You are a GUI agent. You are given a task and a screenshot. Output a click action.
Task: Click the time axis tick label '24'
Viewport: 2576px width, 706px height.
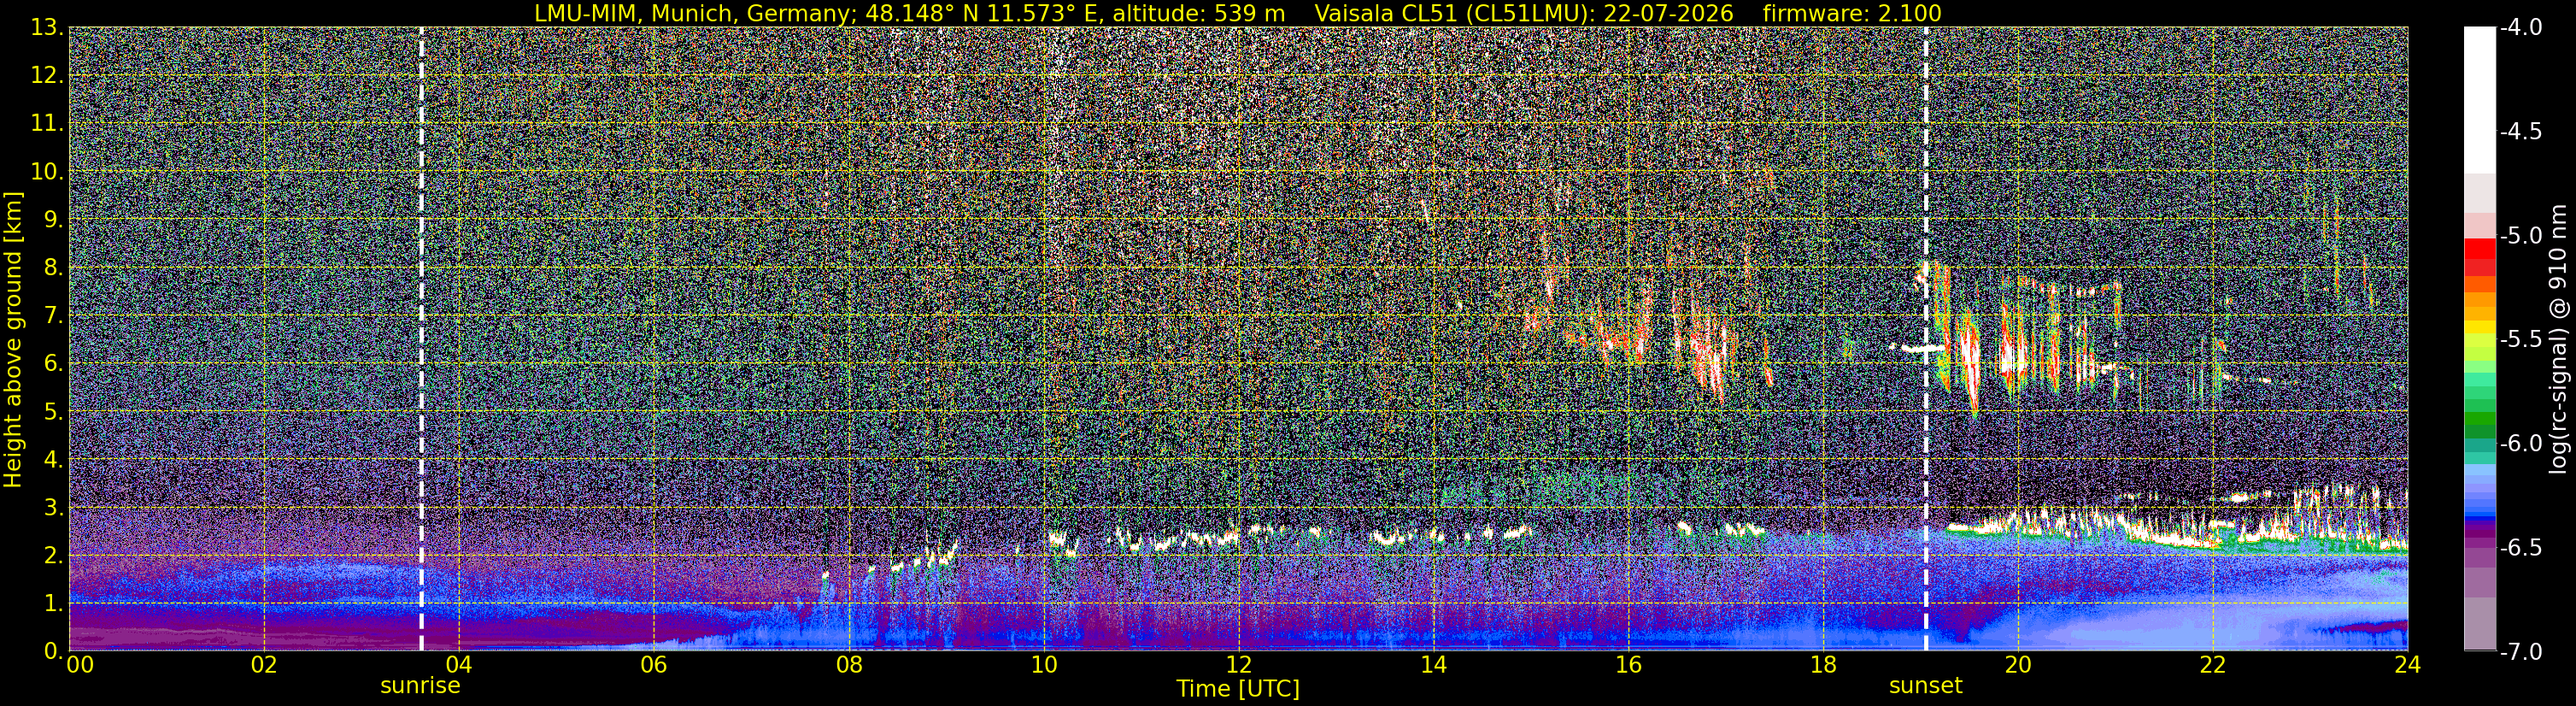click(2408, 665)
